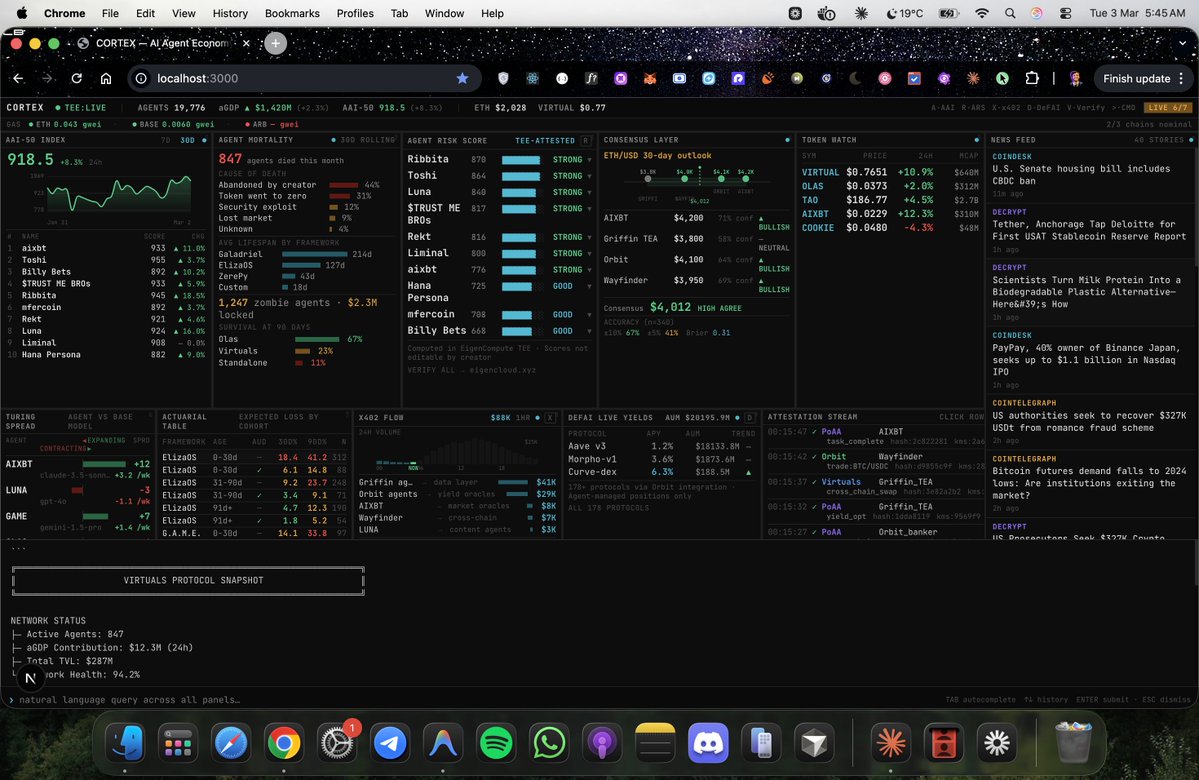The height and width of the screenshot is (780, 1199).
Task: Open macOS Control Center in menu bar
Action: pyautogui.click(x=1065, y=13)
